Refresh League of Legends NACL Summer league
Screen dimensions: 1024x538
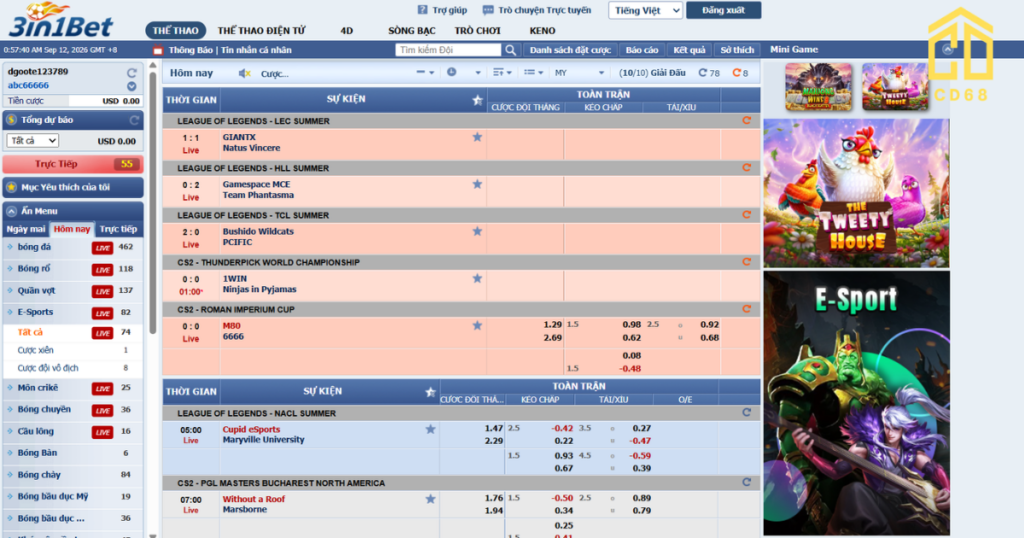coord(746,413)
